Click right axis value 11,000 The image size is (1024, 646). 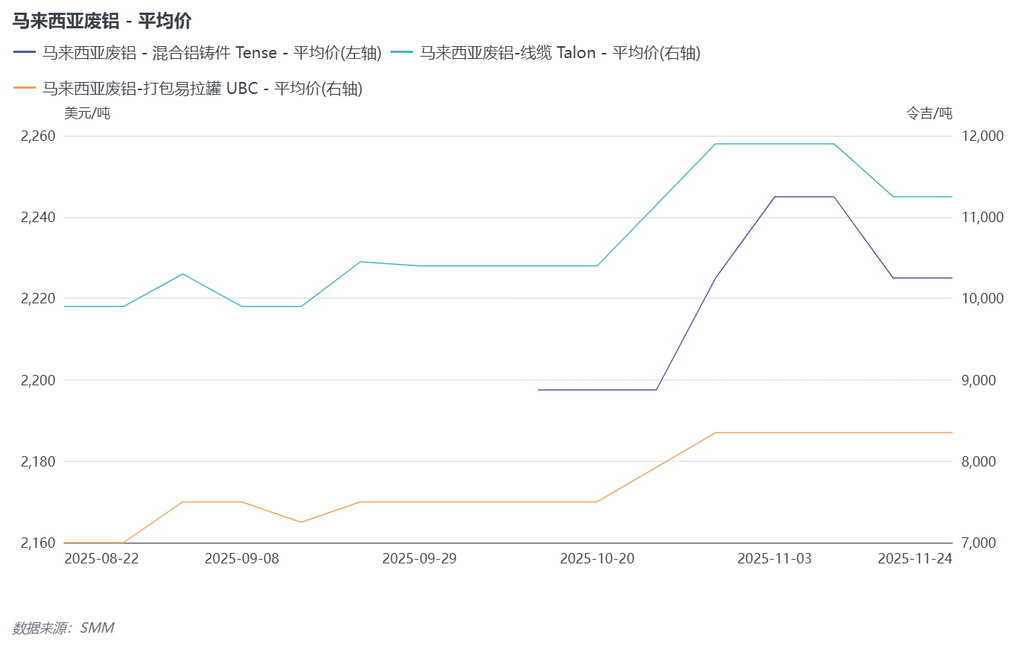click(983, 218)
